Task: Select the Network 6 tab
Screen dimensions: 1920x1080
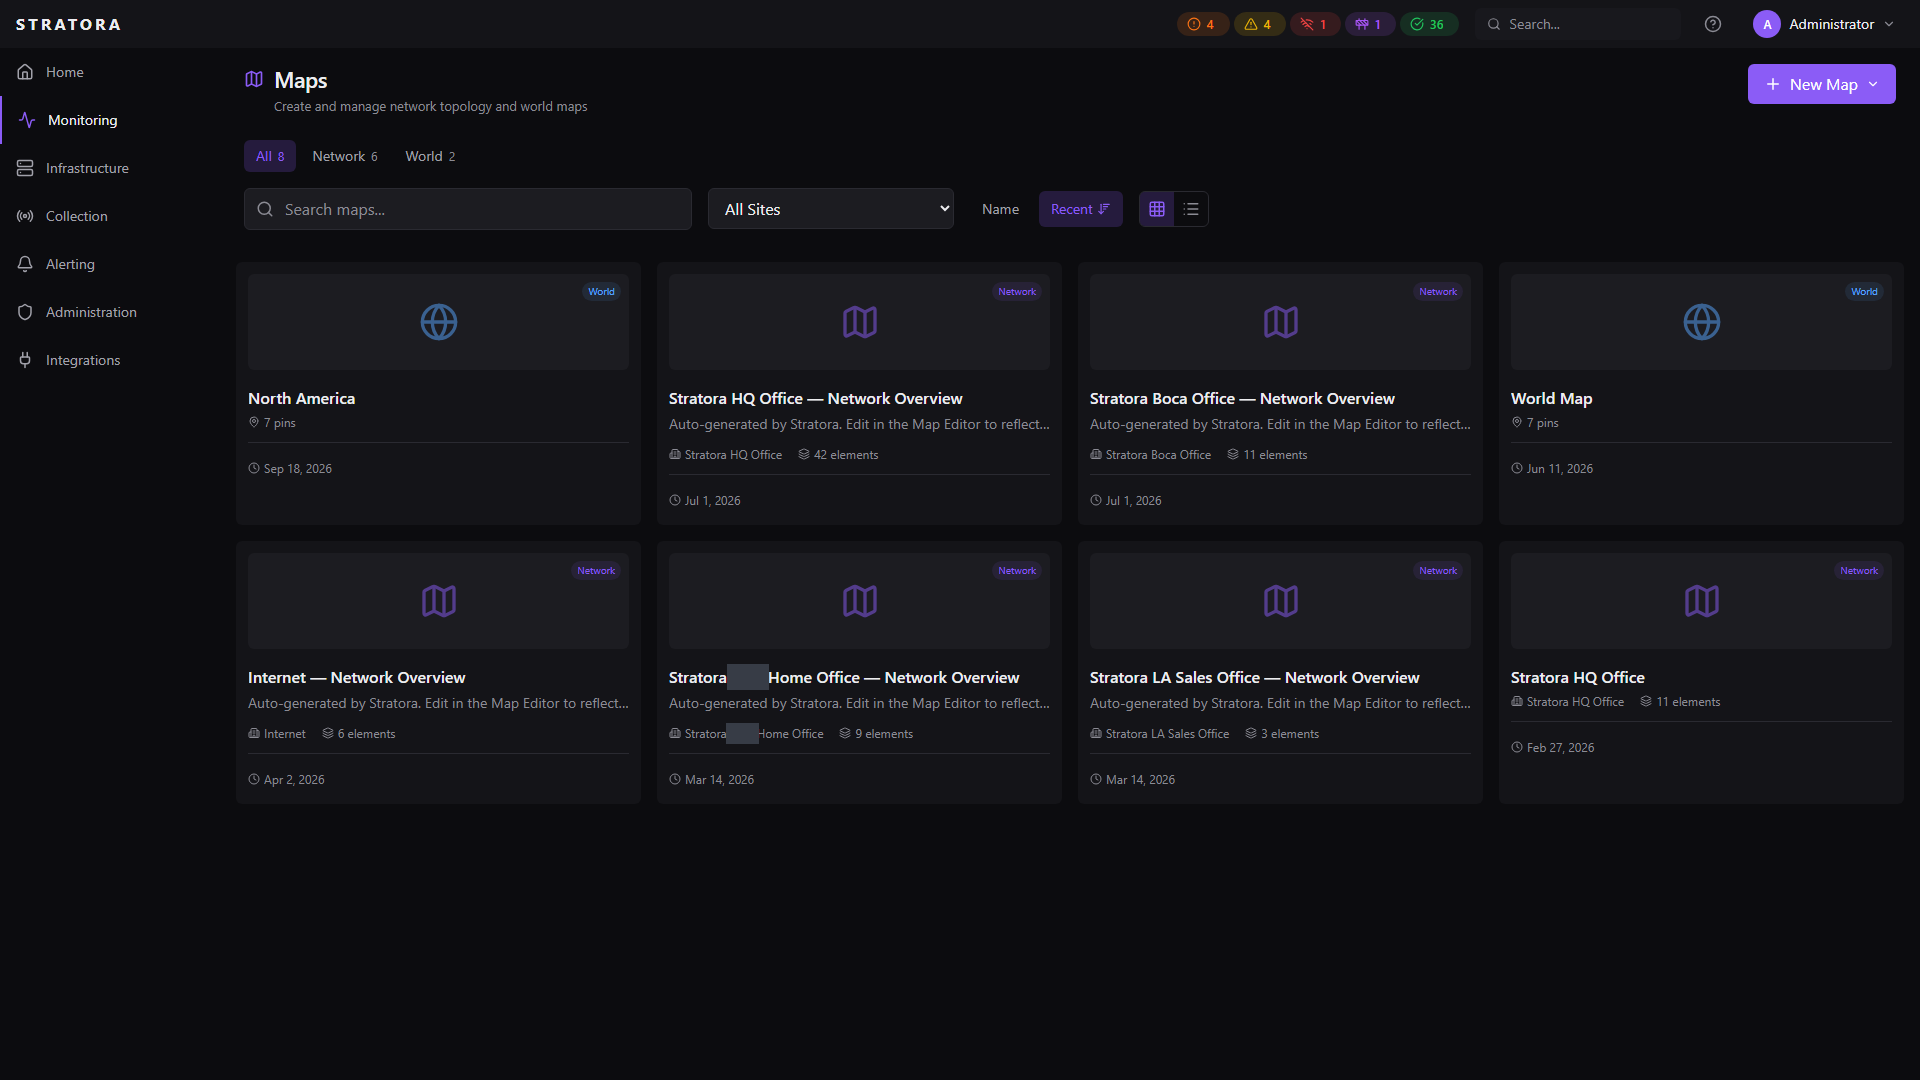Action: [x=345, y=156]
